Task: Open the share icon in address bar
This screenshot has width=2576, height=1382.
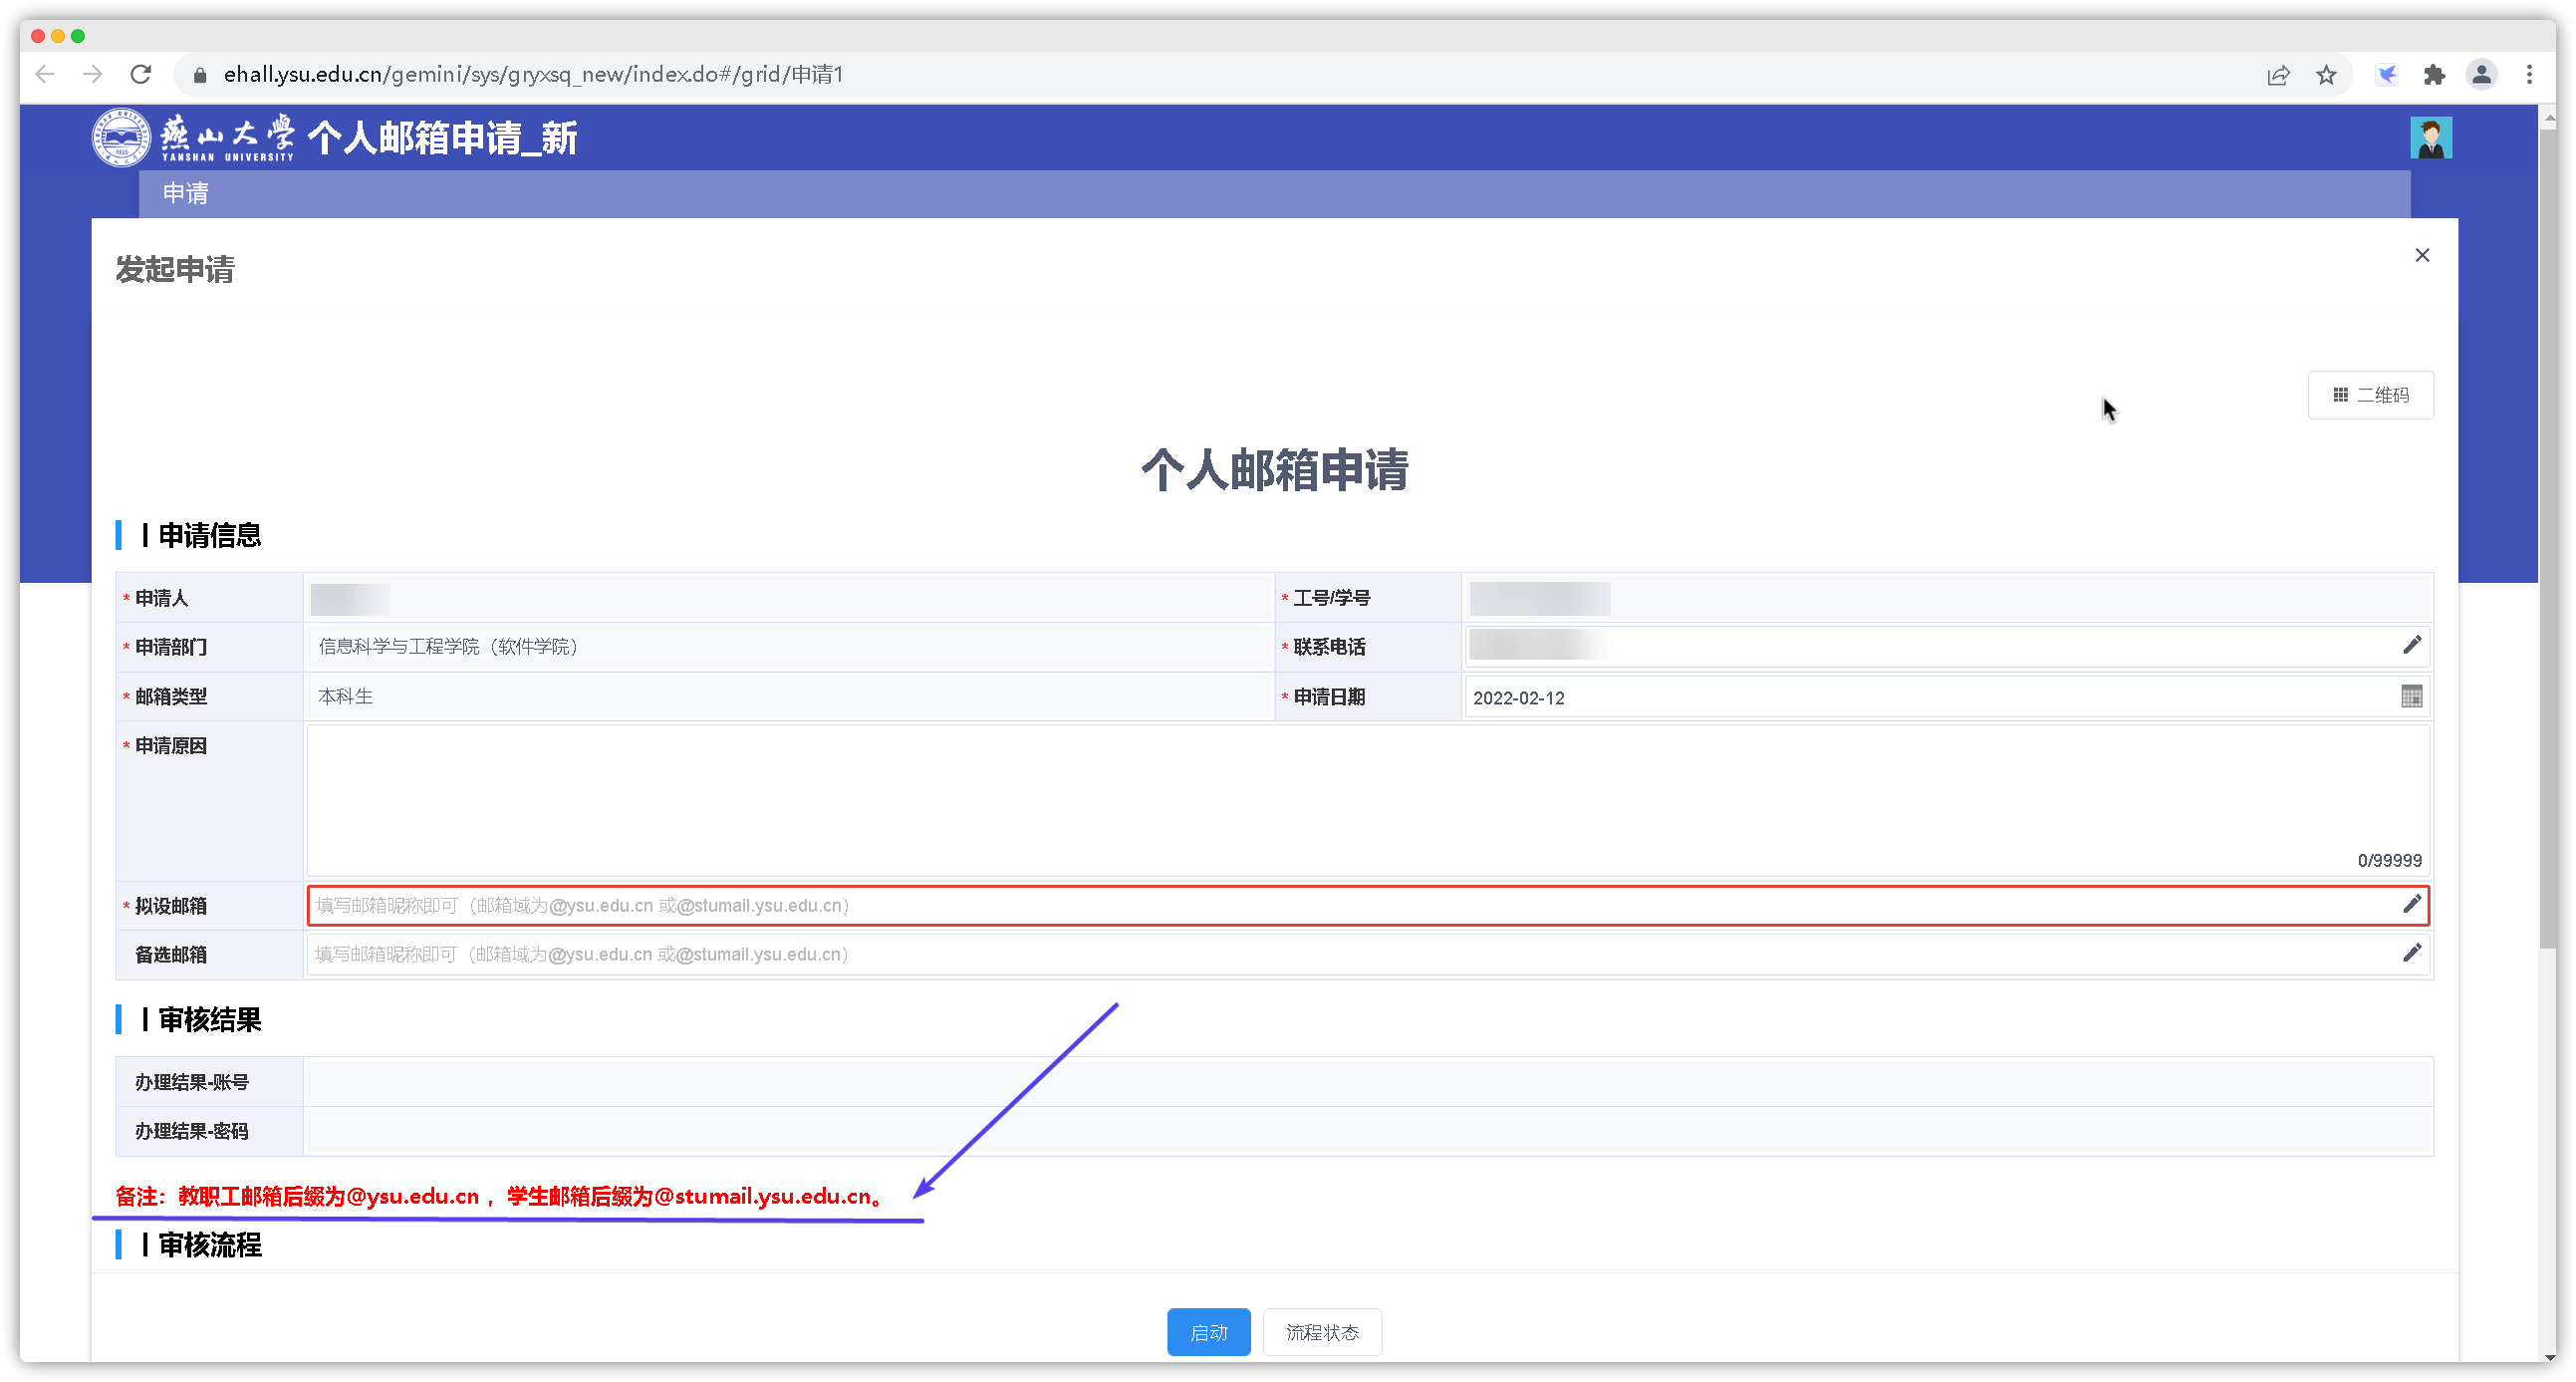Action: 2279,74
